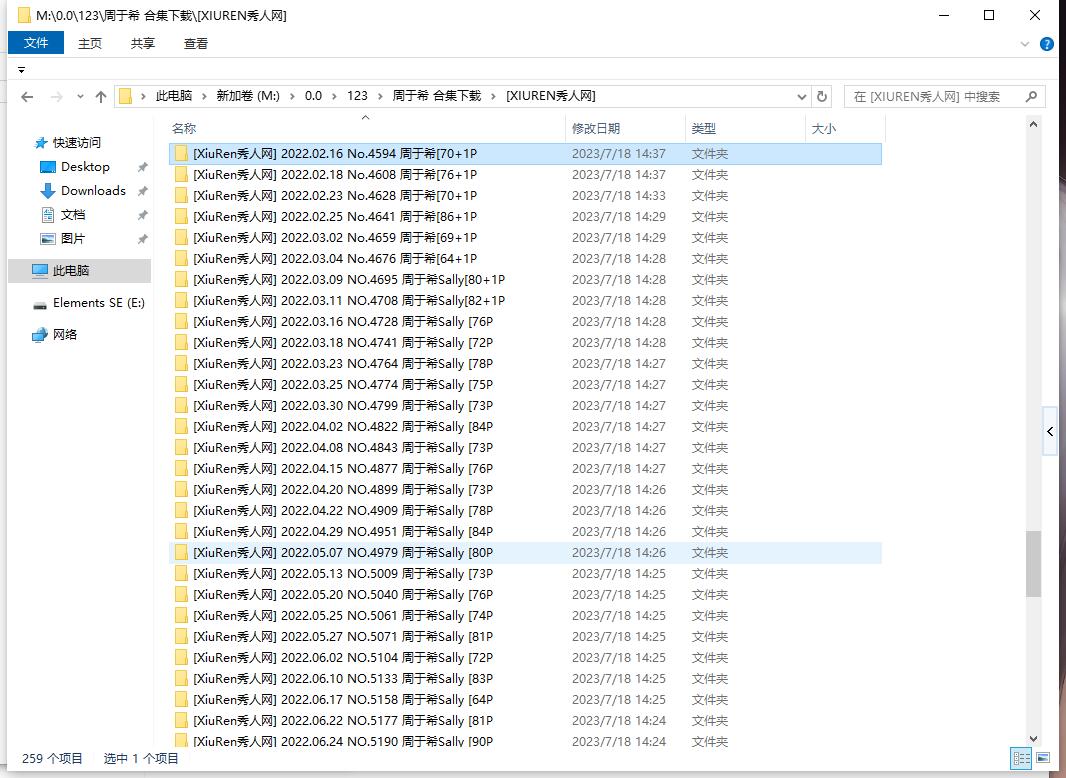Image resolution: width=1066 pixels, height=778 pixels.
Task: Click the pin icon beside 文档
Action: coord(142,215)
